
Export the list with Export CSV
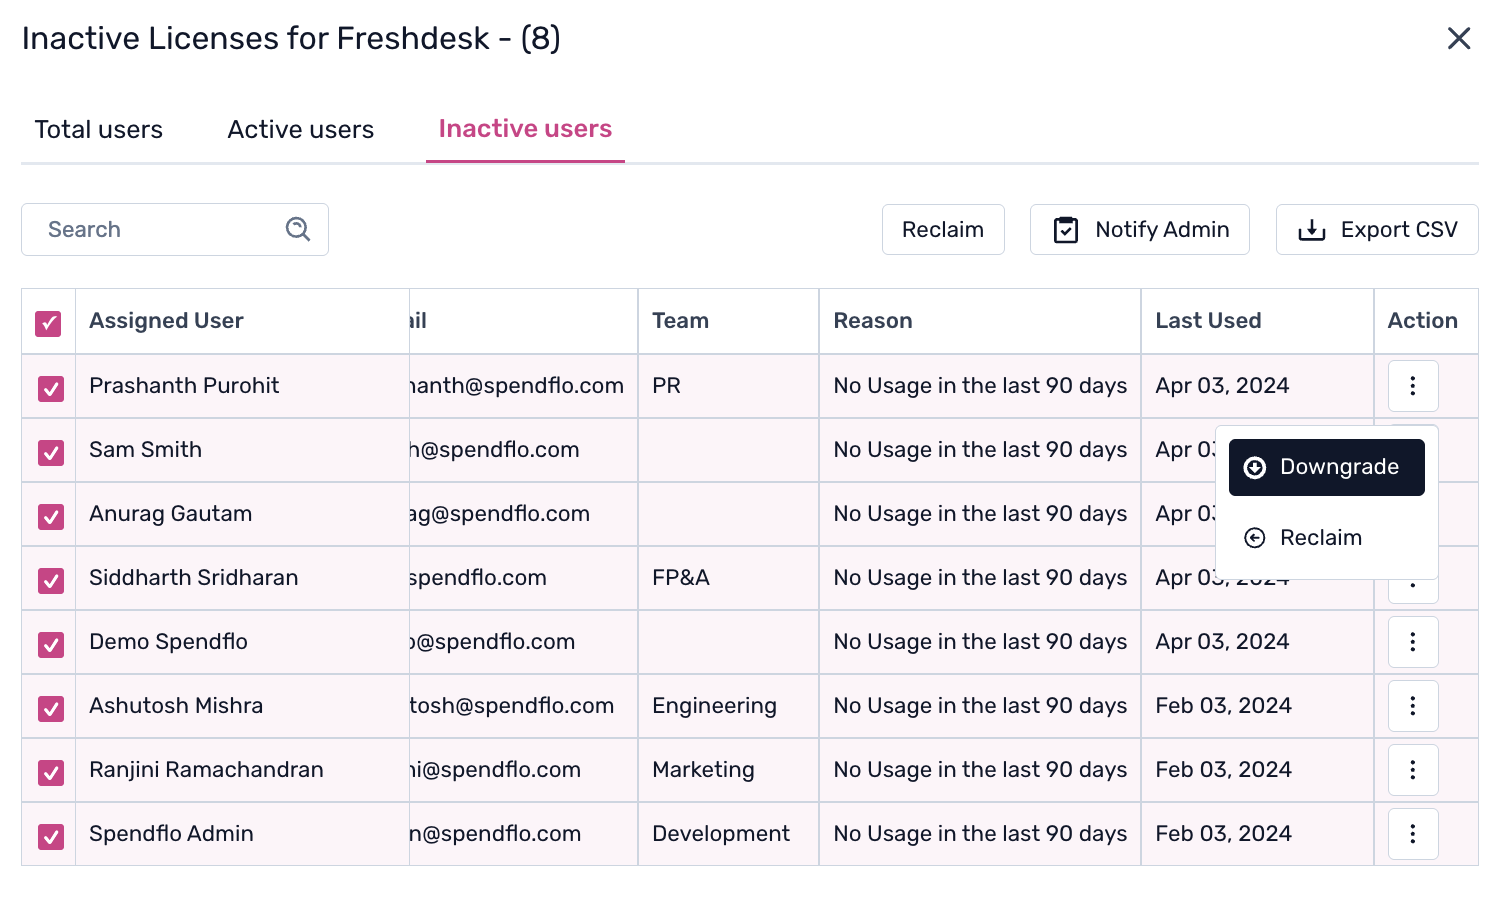[x=1377, y=229]
